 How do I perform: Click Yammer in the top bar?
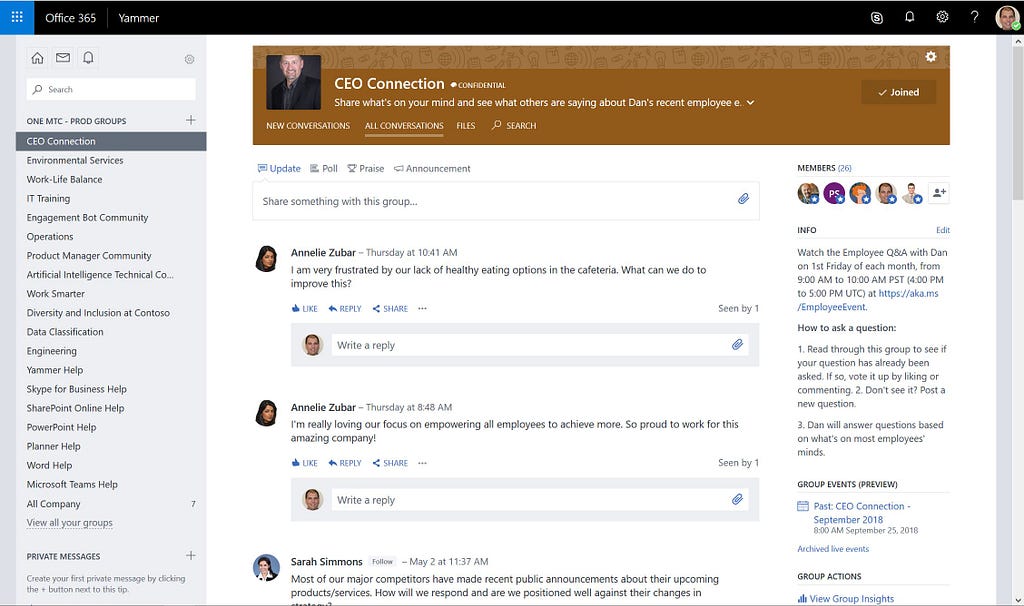pos(138,18)
